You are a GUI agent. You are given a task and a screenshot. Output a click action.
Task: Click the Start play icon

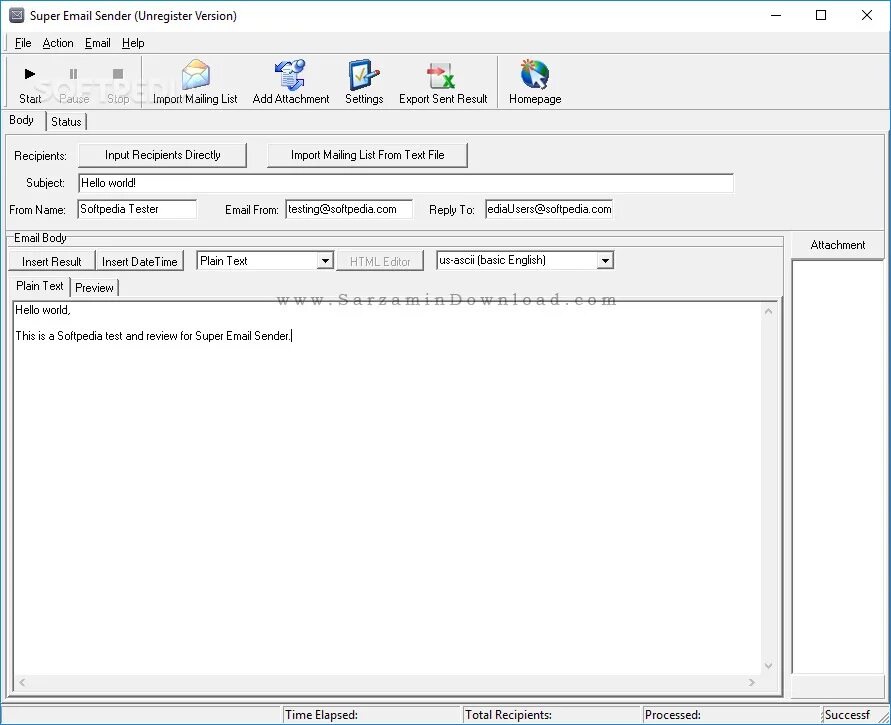point(30,74)
